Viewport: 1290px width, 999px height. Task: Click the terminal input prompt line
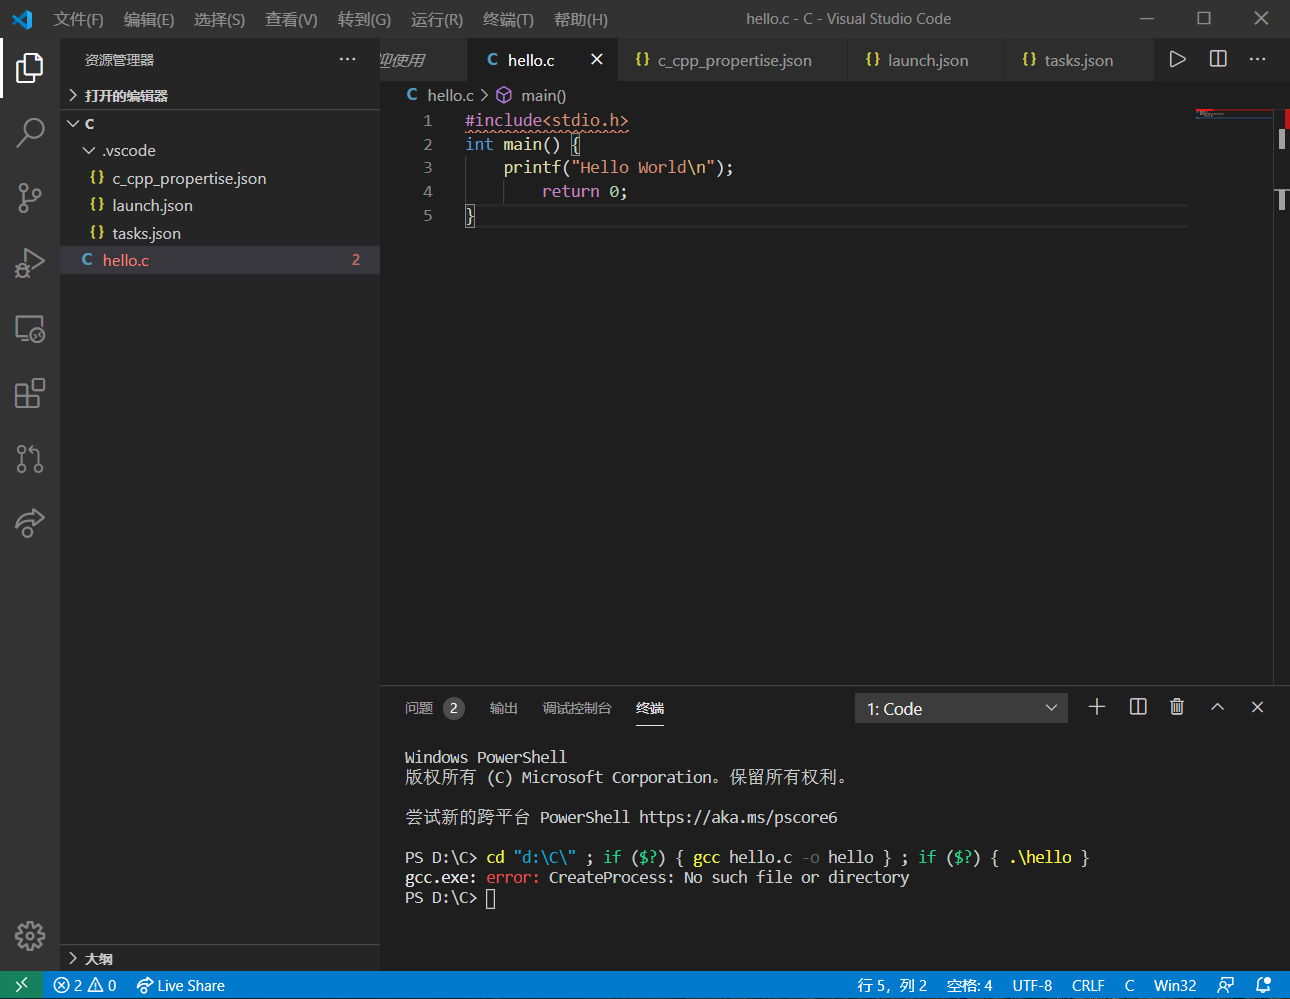pyautogui.click(x=450, y=898)
